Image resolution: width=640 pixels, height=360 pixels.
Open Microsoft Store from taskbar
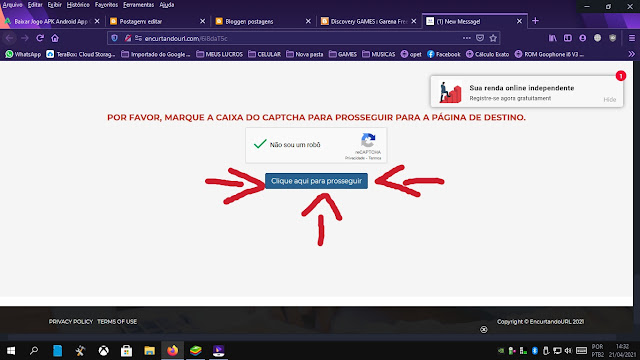click(x=127, y=351)
